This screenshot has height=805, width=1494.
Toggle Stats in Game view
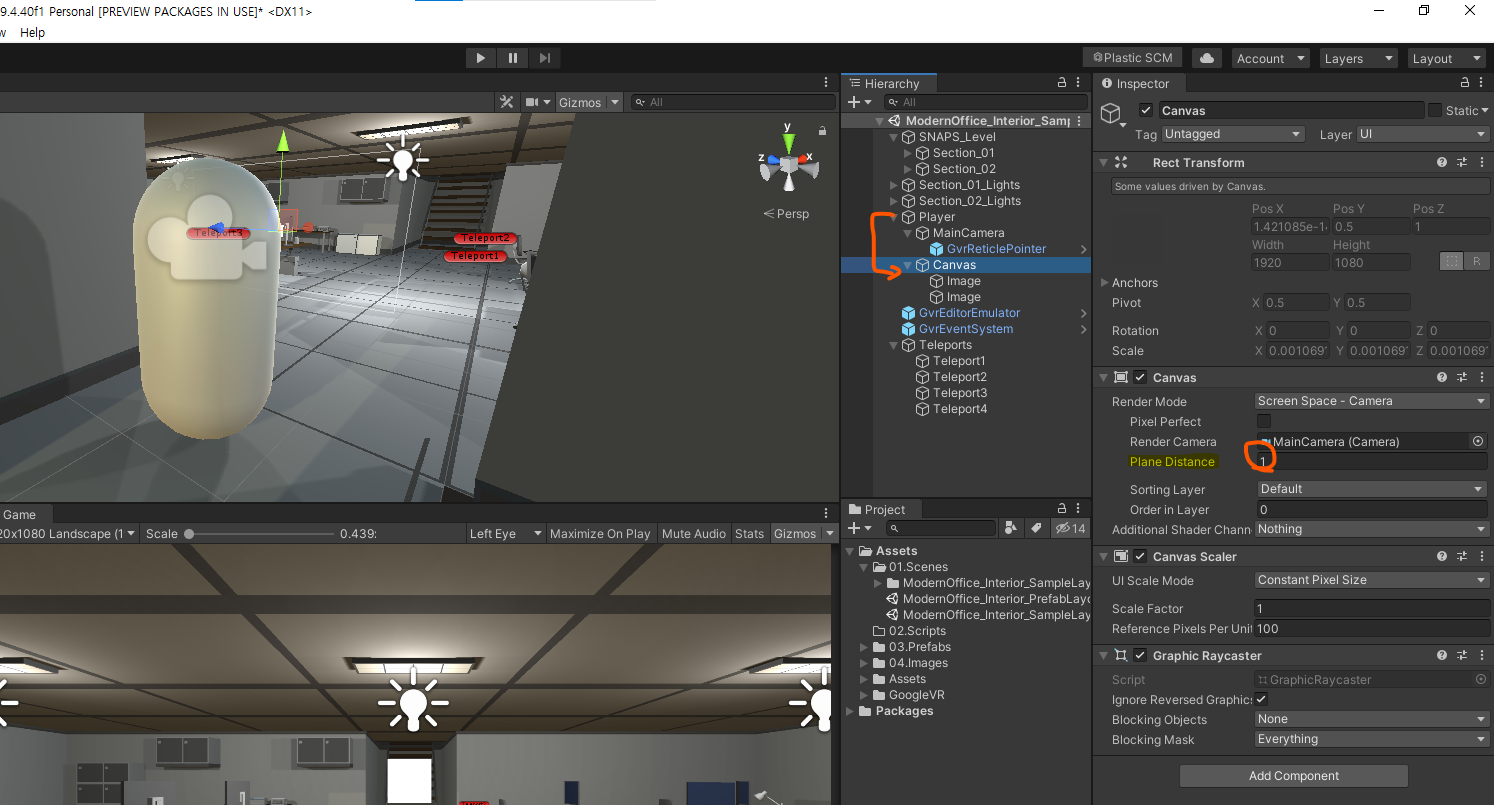749,533
